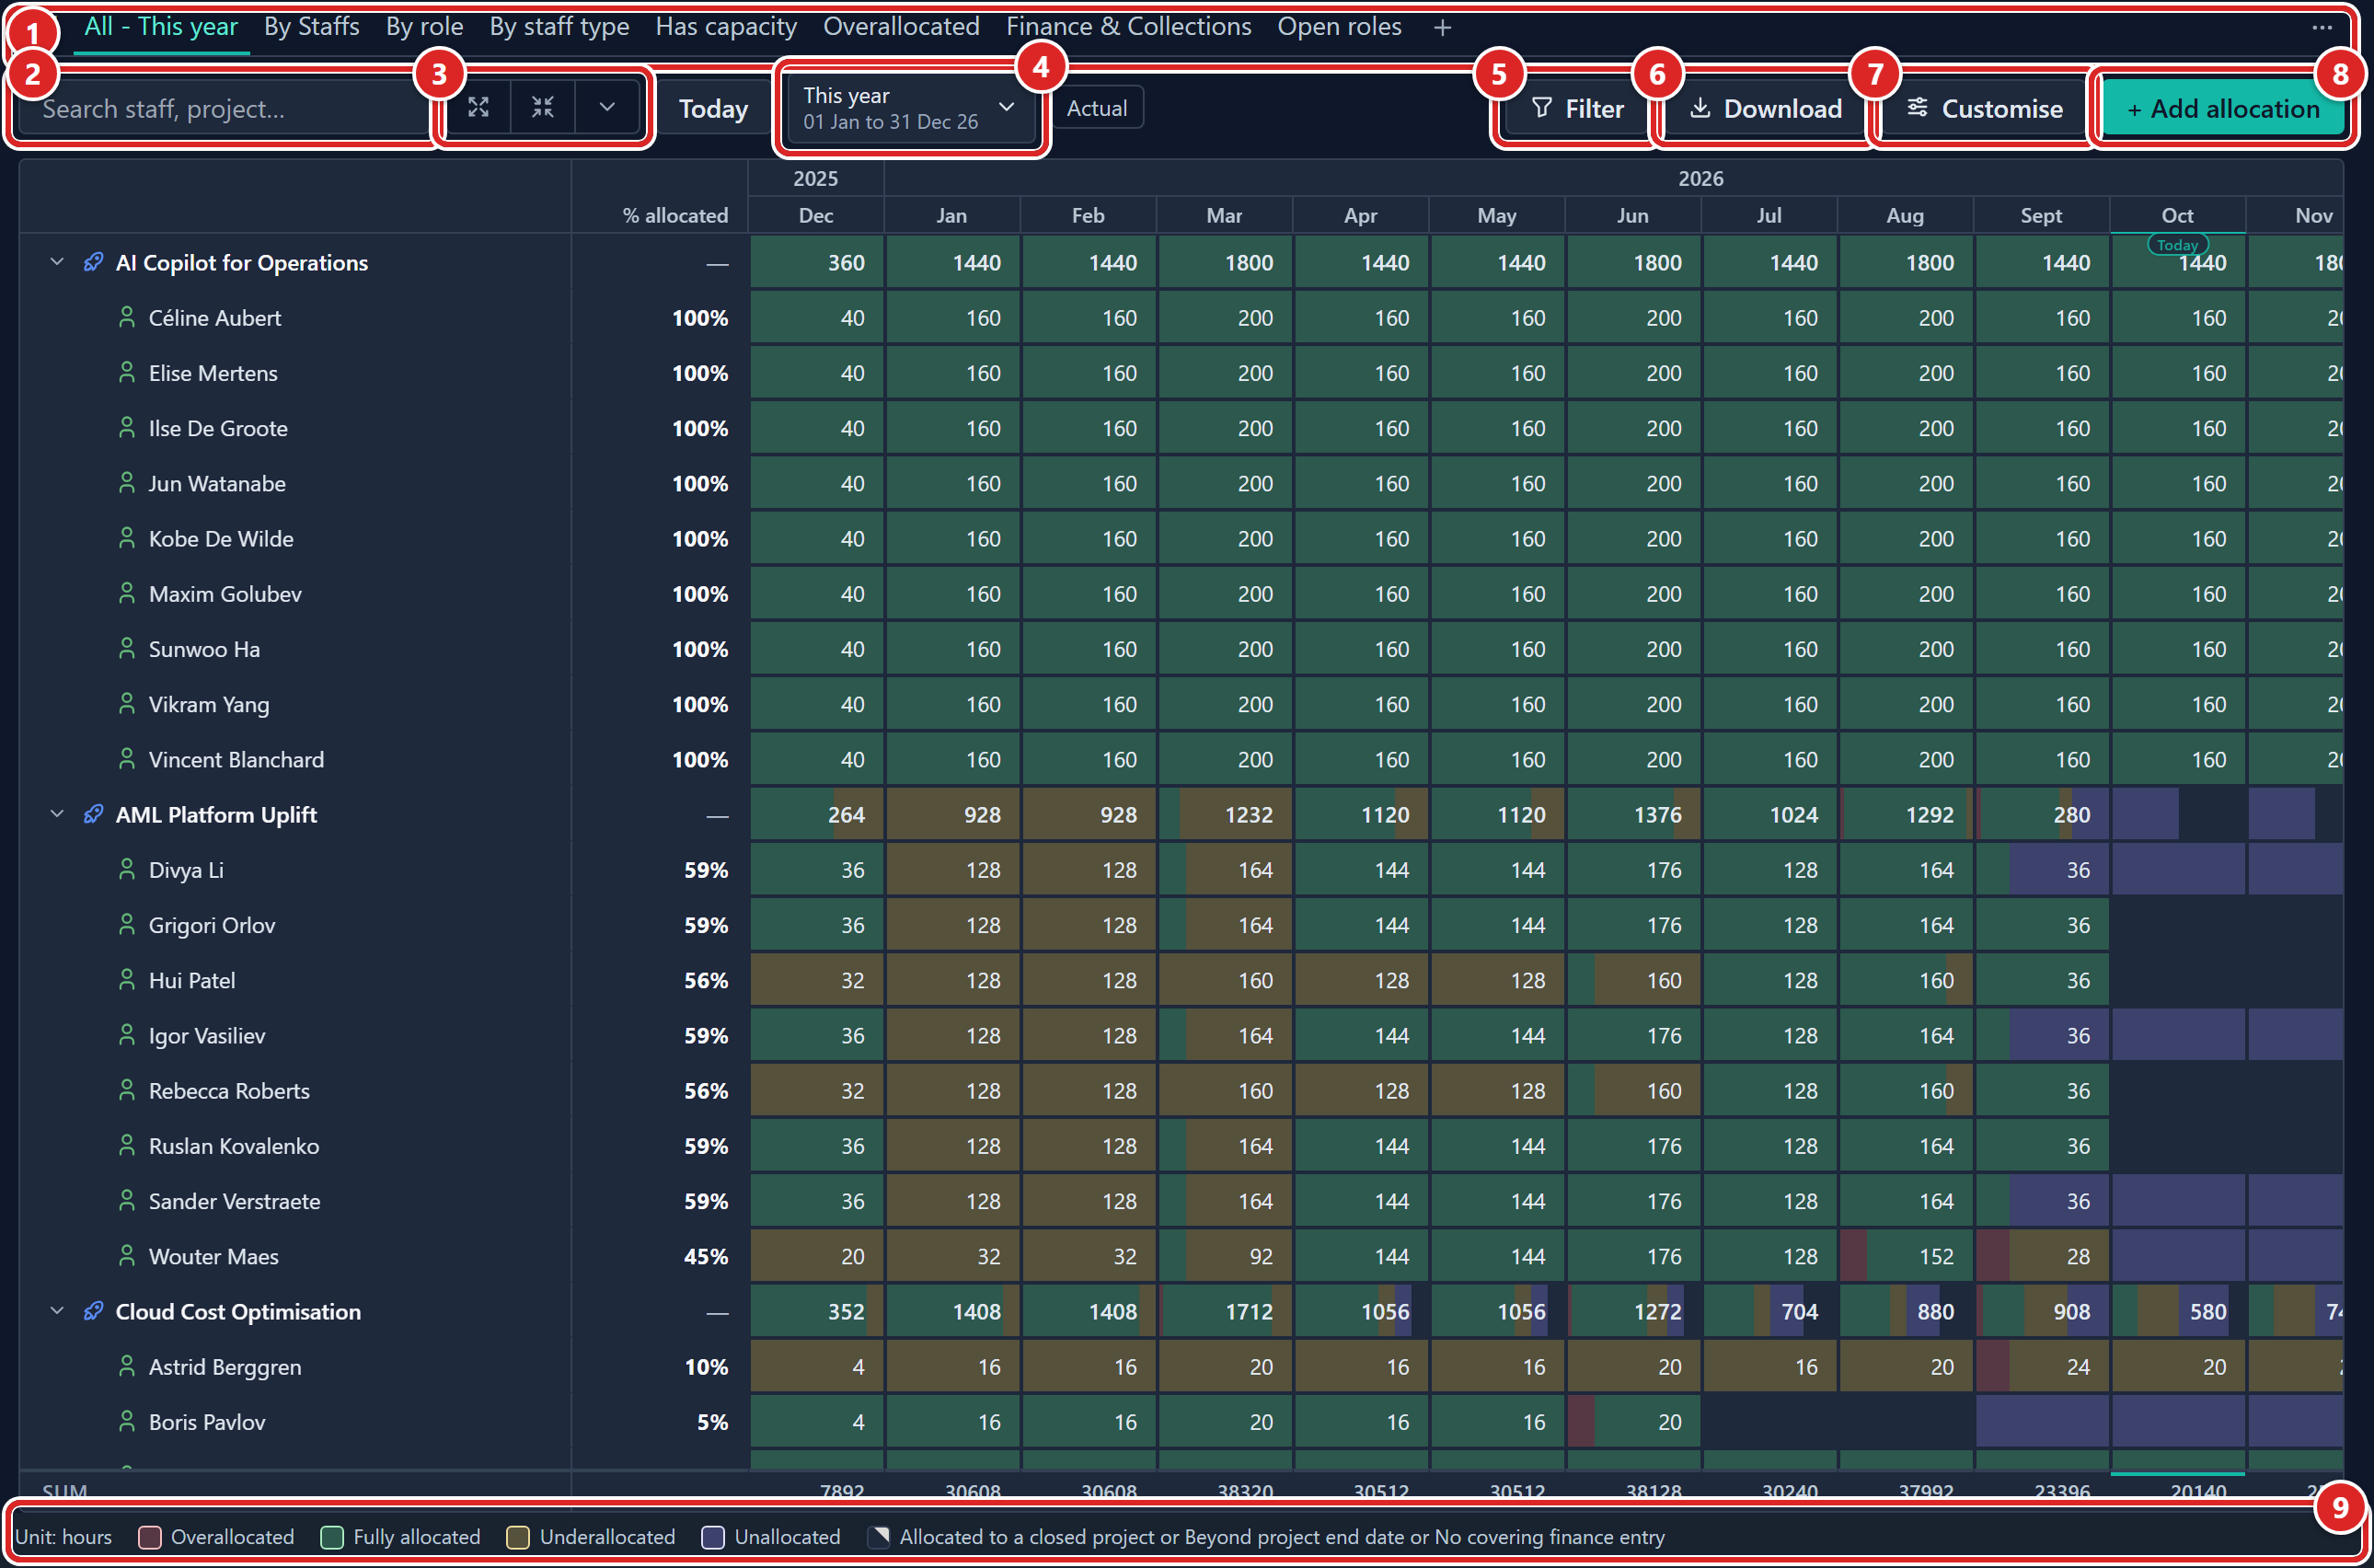Click the person icon beside Elise Mertens
The height and width of the screenshot is (1568, 2374).
tap(127, 373)
